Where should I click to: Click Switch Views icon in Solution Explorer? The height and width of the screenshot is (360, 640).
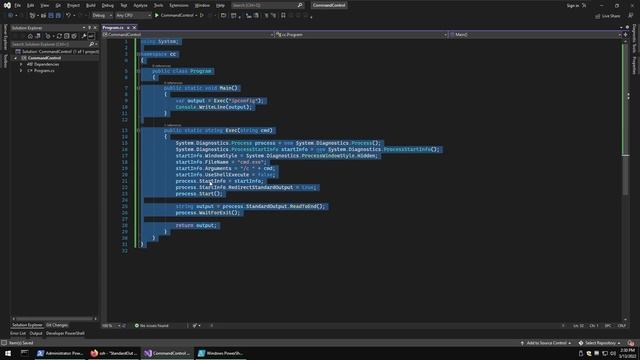tap(38, 36)
